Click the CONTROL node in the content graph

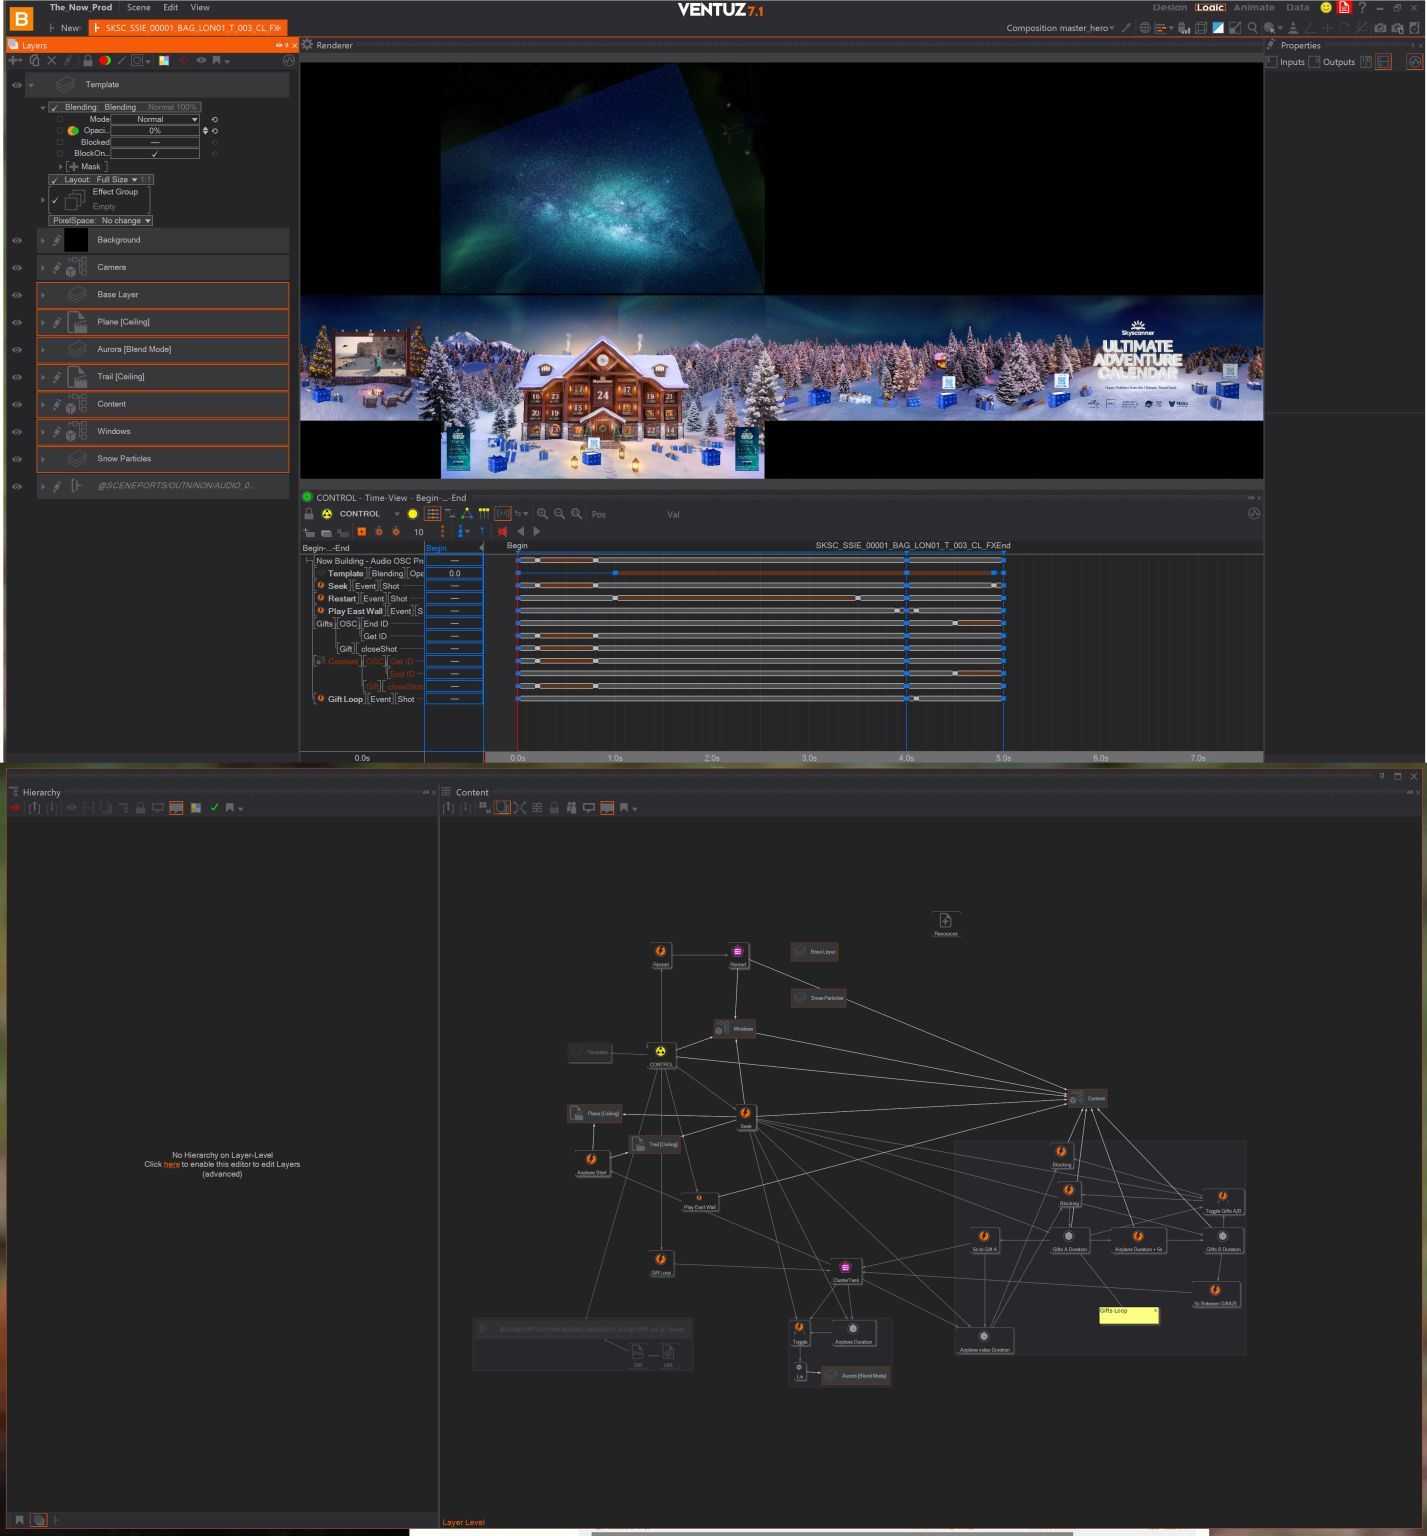tap(660, 1053)
